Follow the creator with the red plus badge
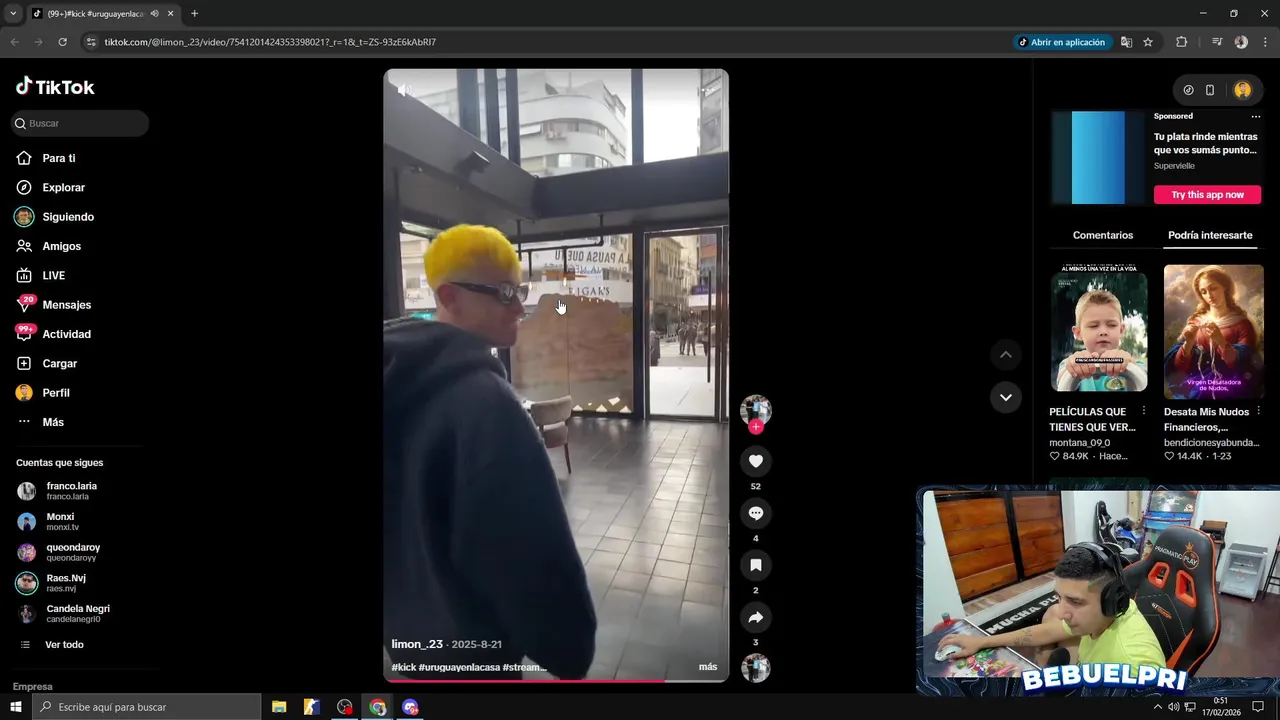The width and height of the screenshot is (1280, 720). click(x=756, y=427)
